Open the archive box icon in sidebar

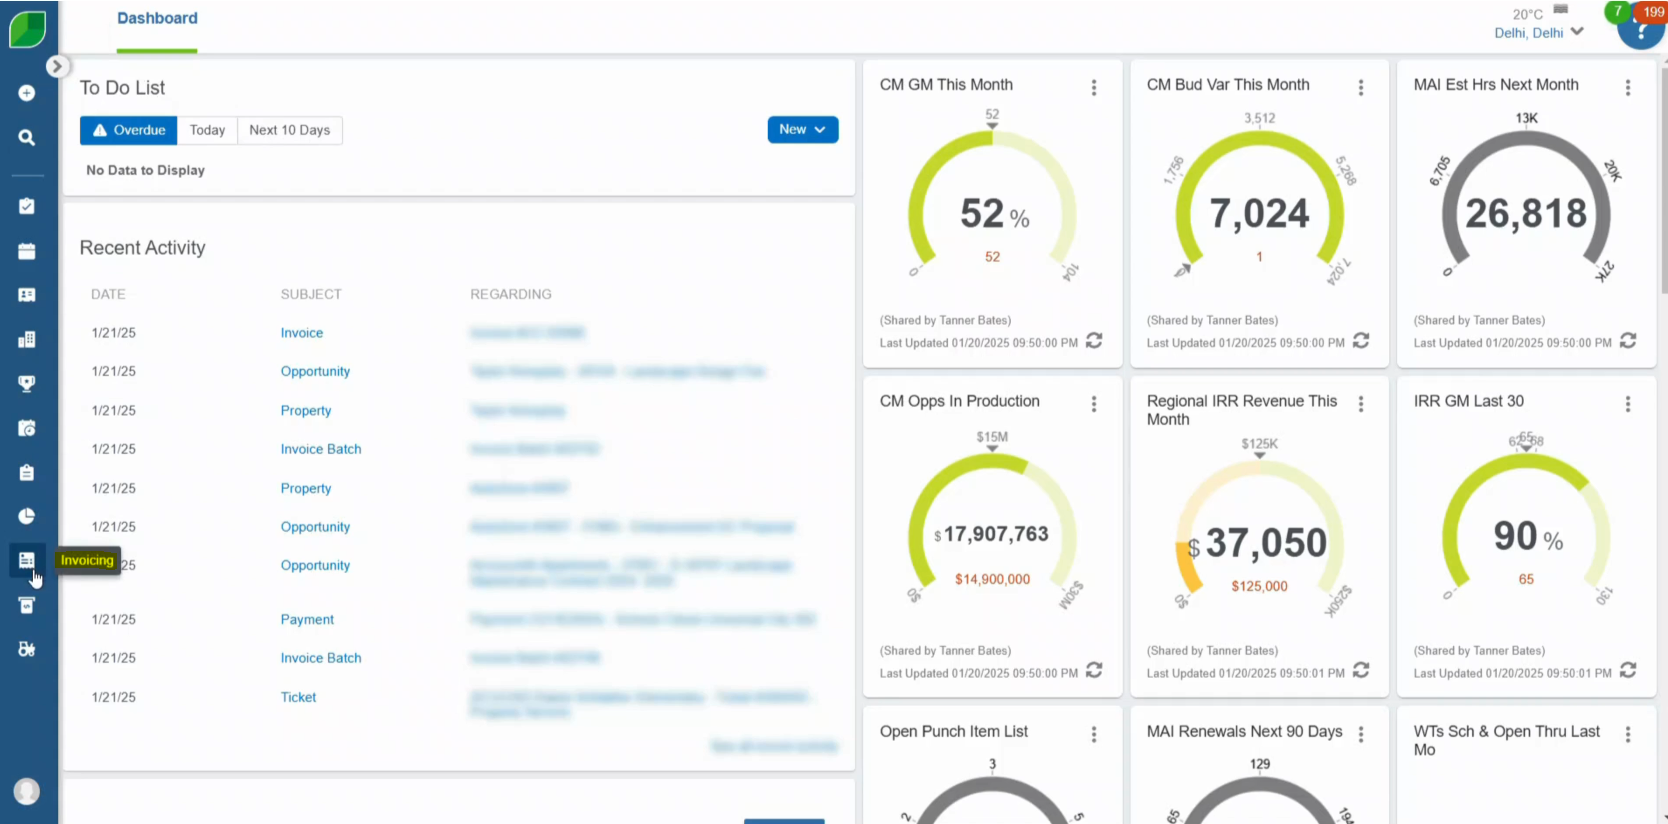pyautogui.click(x=27, y=605)
